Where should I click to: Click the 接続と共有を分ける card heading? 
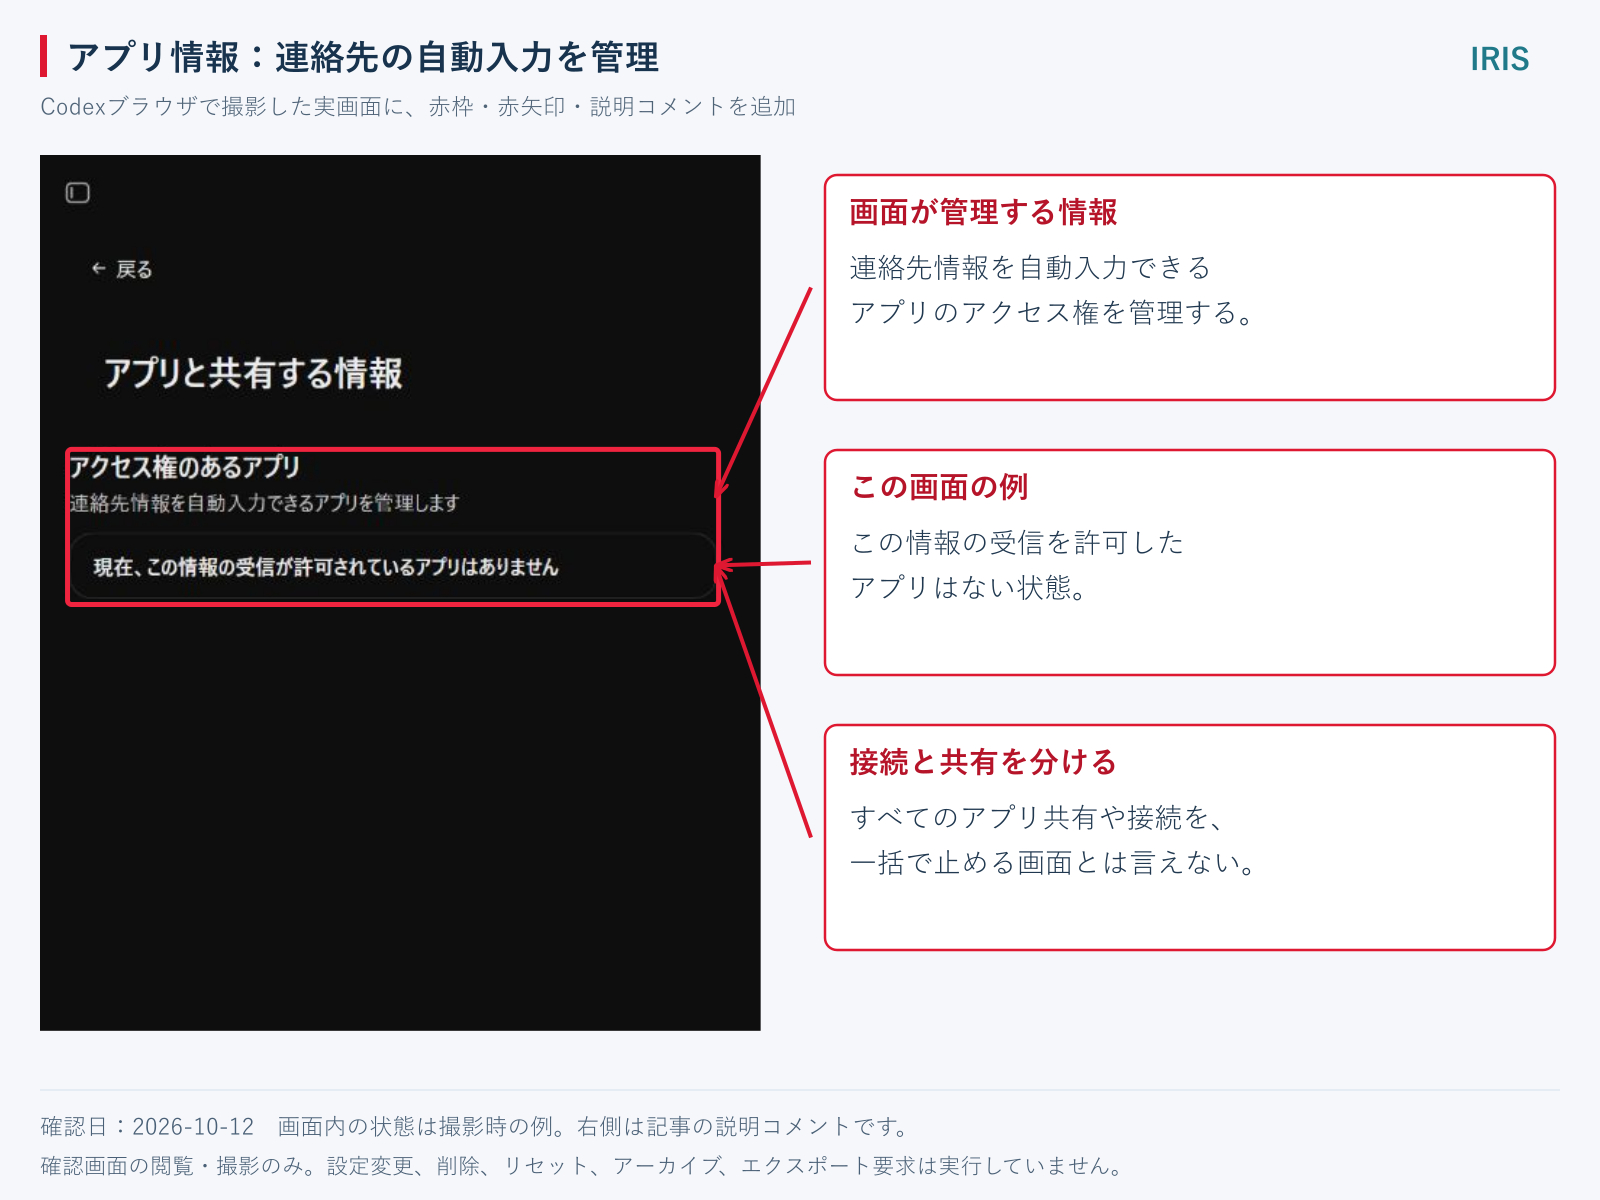pyautogui.click(x=983, y=762)
